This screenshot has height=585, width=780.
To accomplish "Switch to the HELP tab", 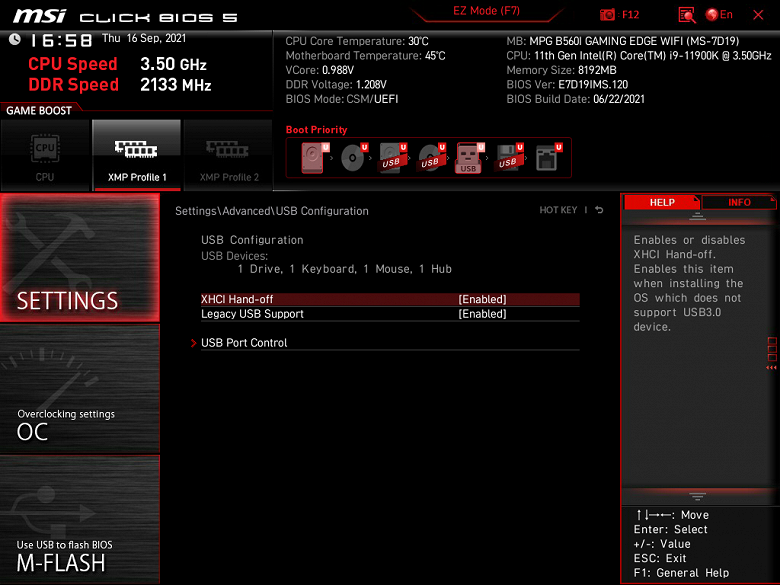I will click(662, 202).
